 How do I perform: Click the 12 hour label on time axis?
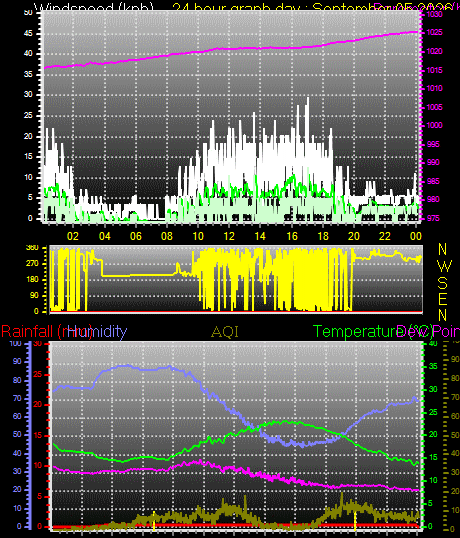click(229, 236)
